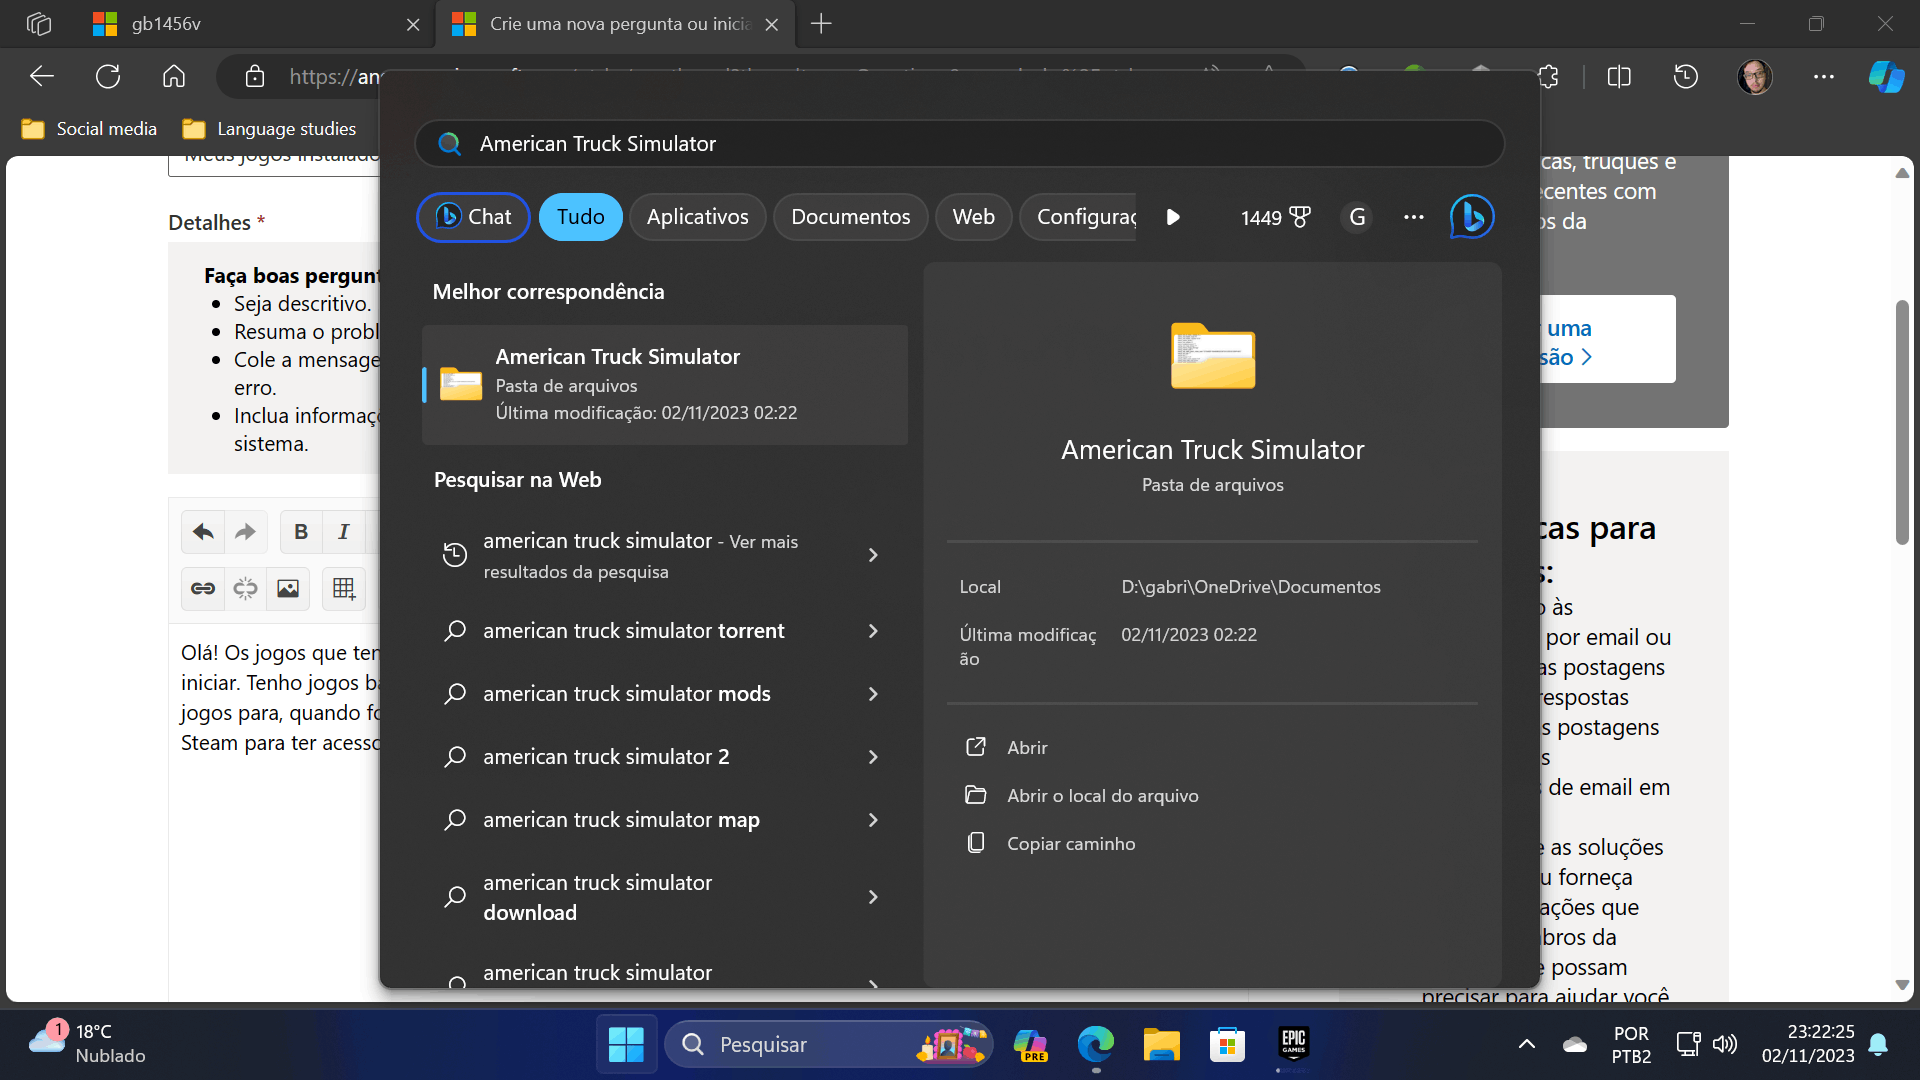Open Social media bookmarks folder
1920x1080 pixels.
[x=90, y=129]
